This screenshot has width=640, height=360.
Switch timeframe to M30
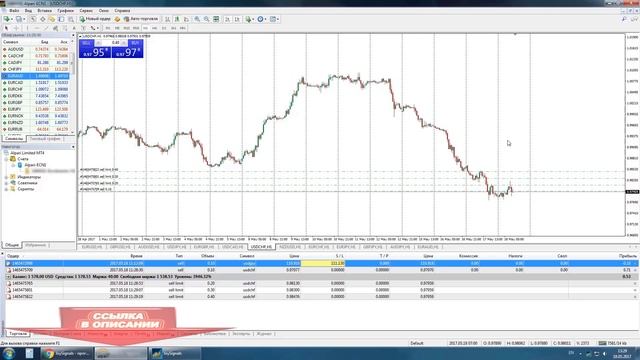(x=136, y=28)
